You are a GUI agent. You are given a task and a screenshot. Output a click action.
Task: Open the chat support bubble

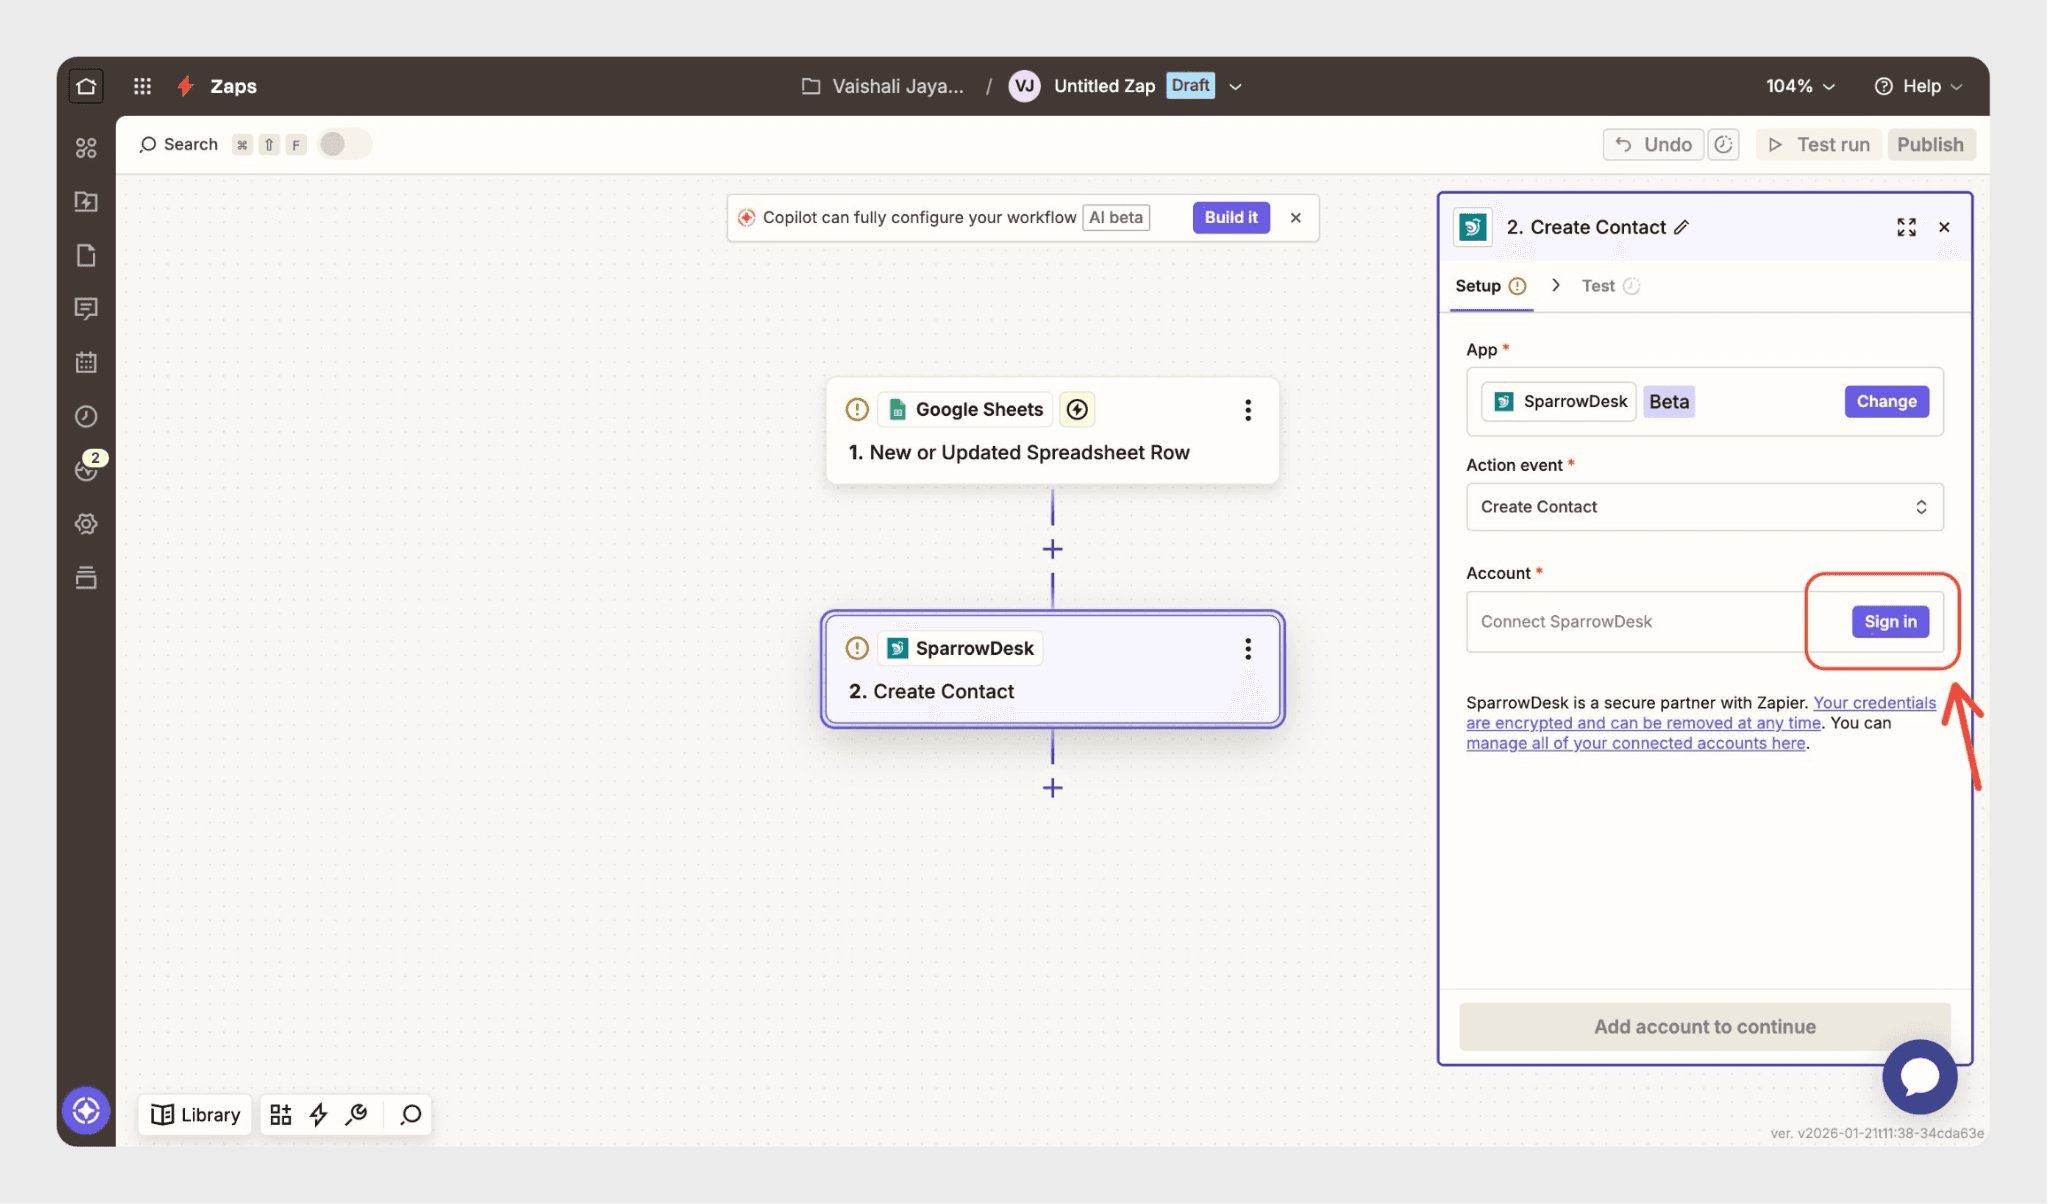point(1919,1076)
